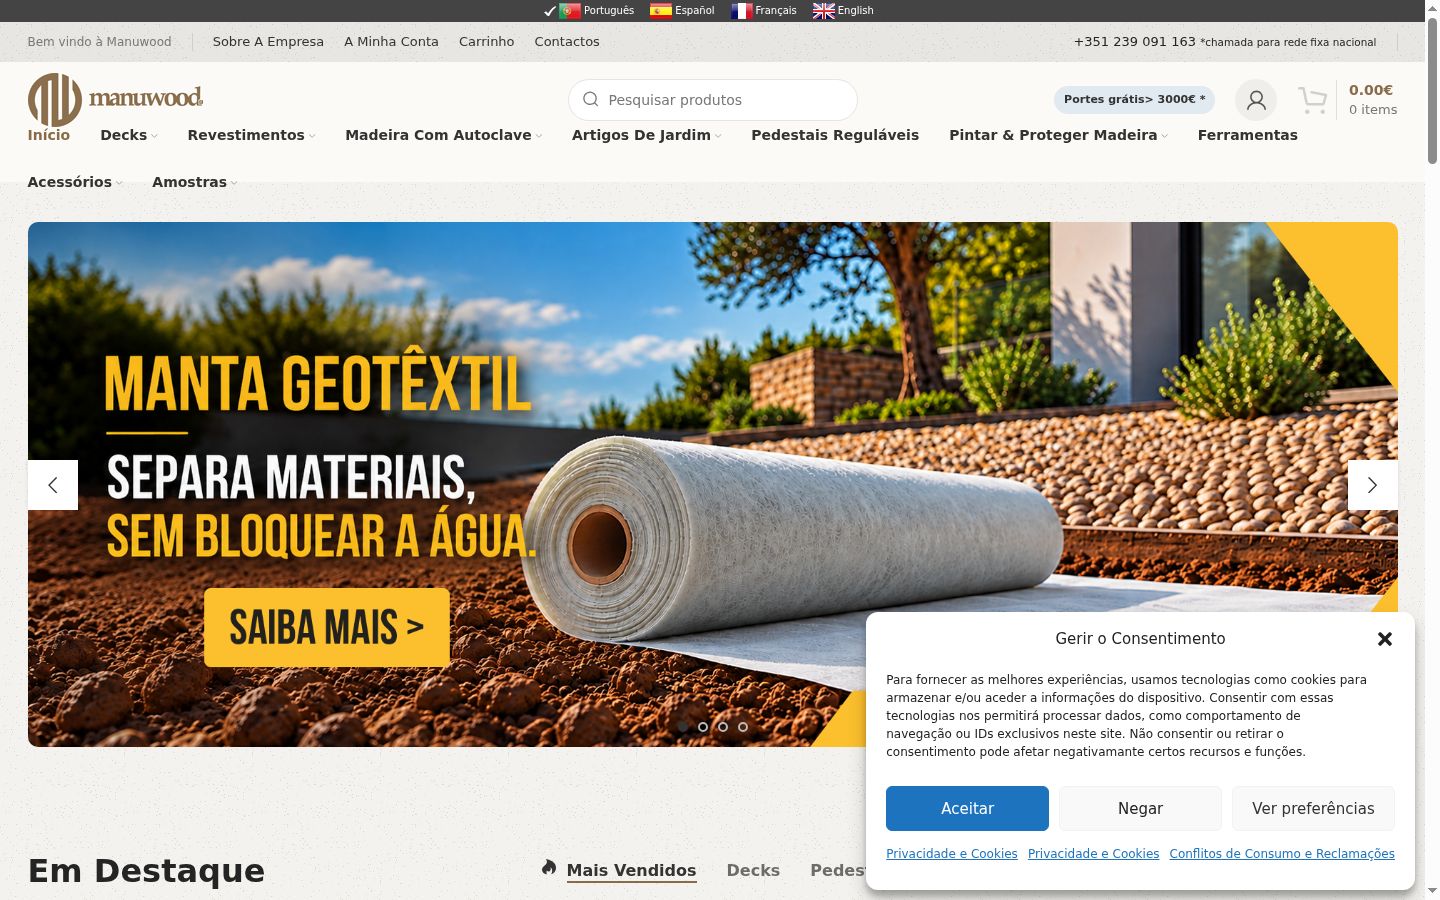The width and height of the screenshot is (1440, 900).
Task: Go to previous banner slide arrow
Action: 53,485
